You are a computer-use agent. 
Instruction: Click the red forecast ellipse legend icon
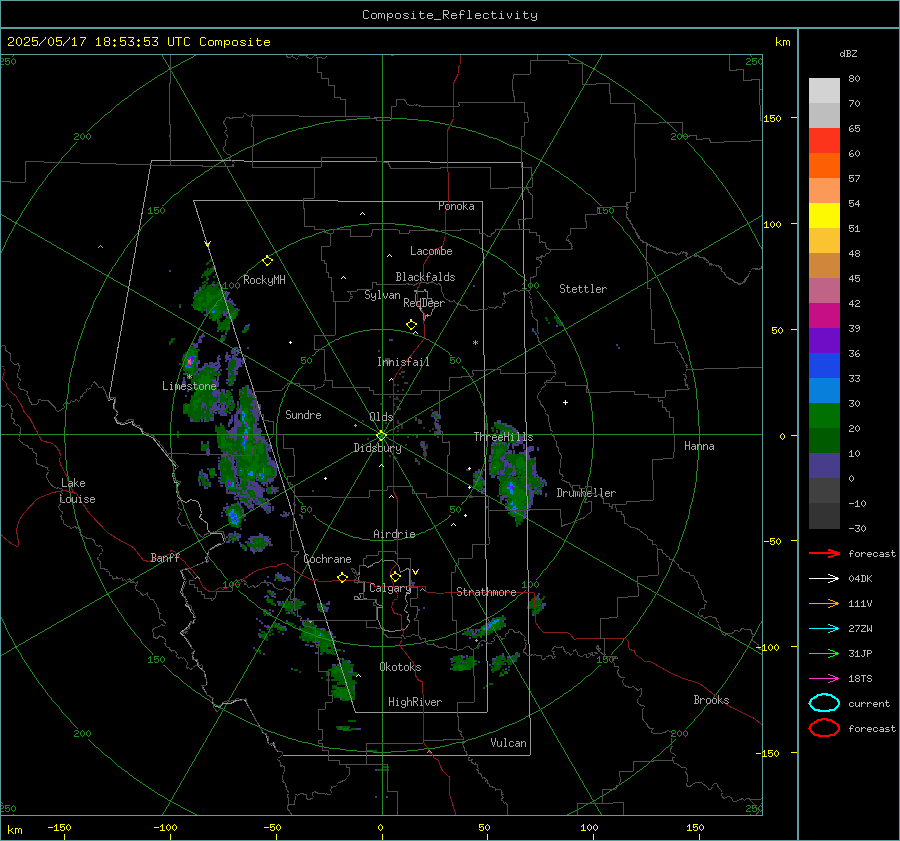coord(824,728)
